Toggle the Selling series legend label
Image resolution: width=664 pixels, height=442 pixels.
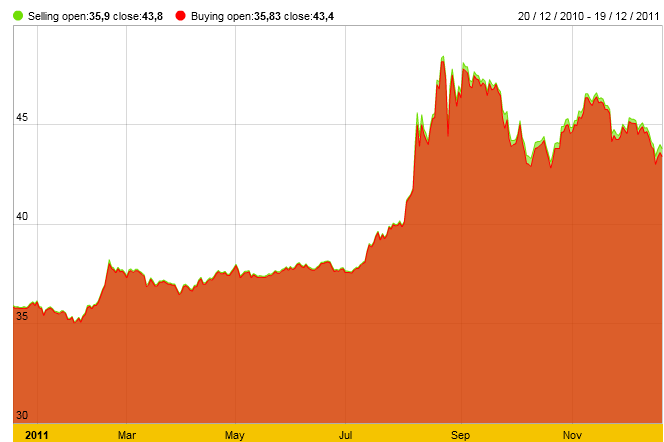point(90,17)
